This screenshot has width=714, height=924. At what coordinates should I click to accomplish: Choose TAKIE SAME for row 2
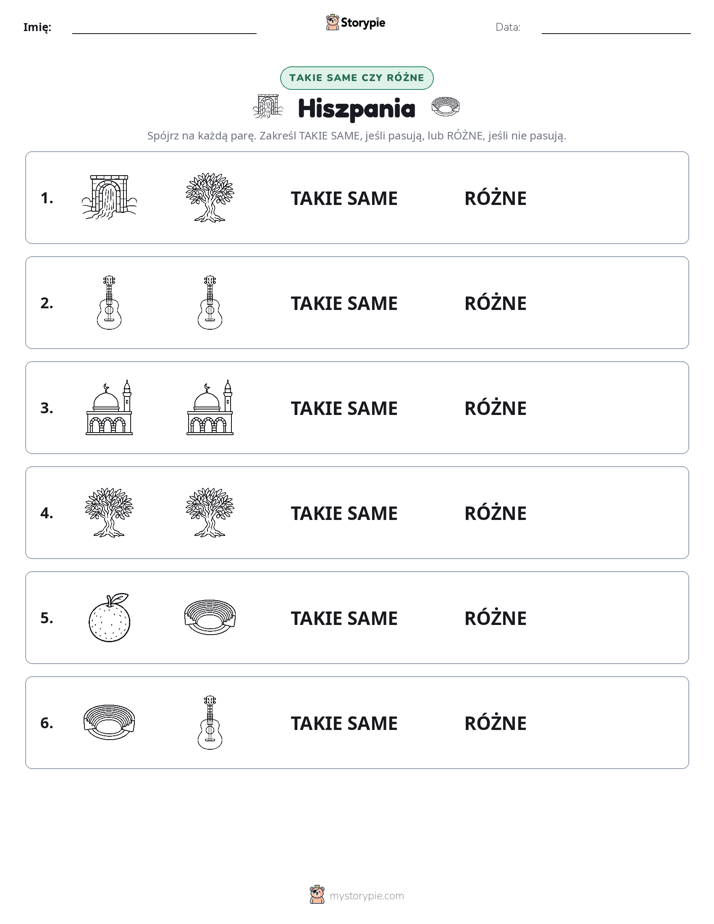pos(344,303)
